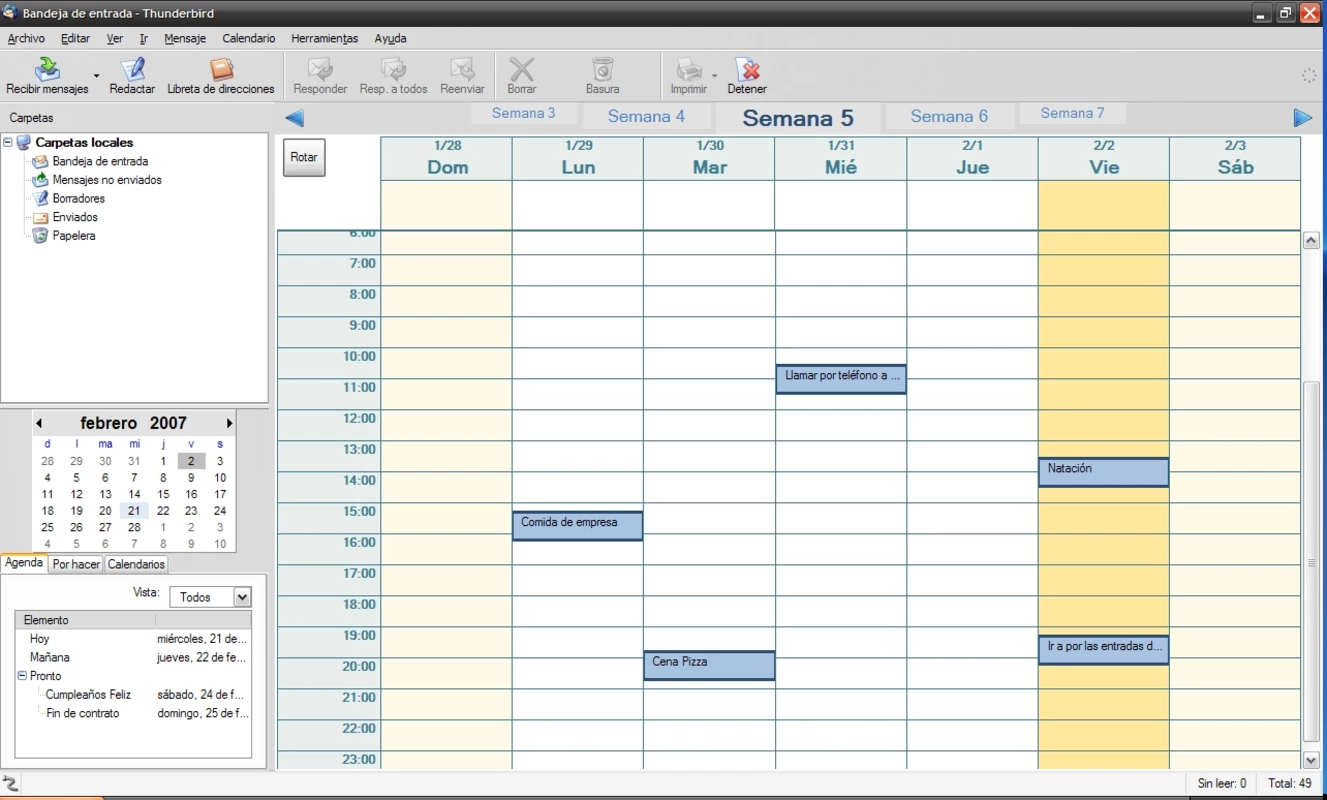Switch to the Calendarios tab
Image resolution: width=1327 pixels, height=800 pixels.
[x=136, y=564]
